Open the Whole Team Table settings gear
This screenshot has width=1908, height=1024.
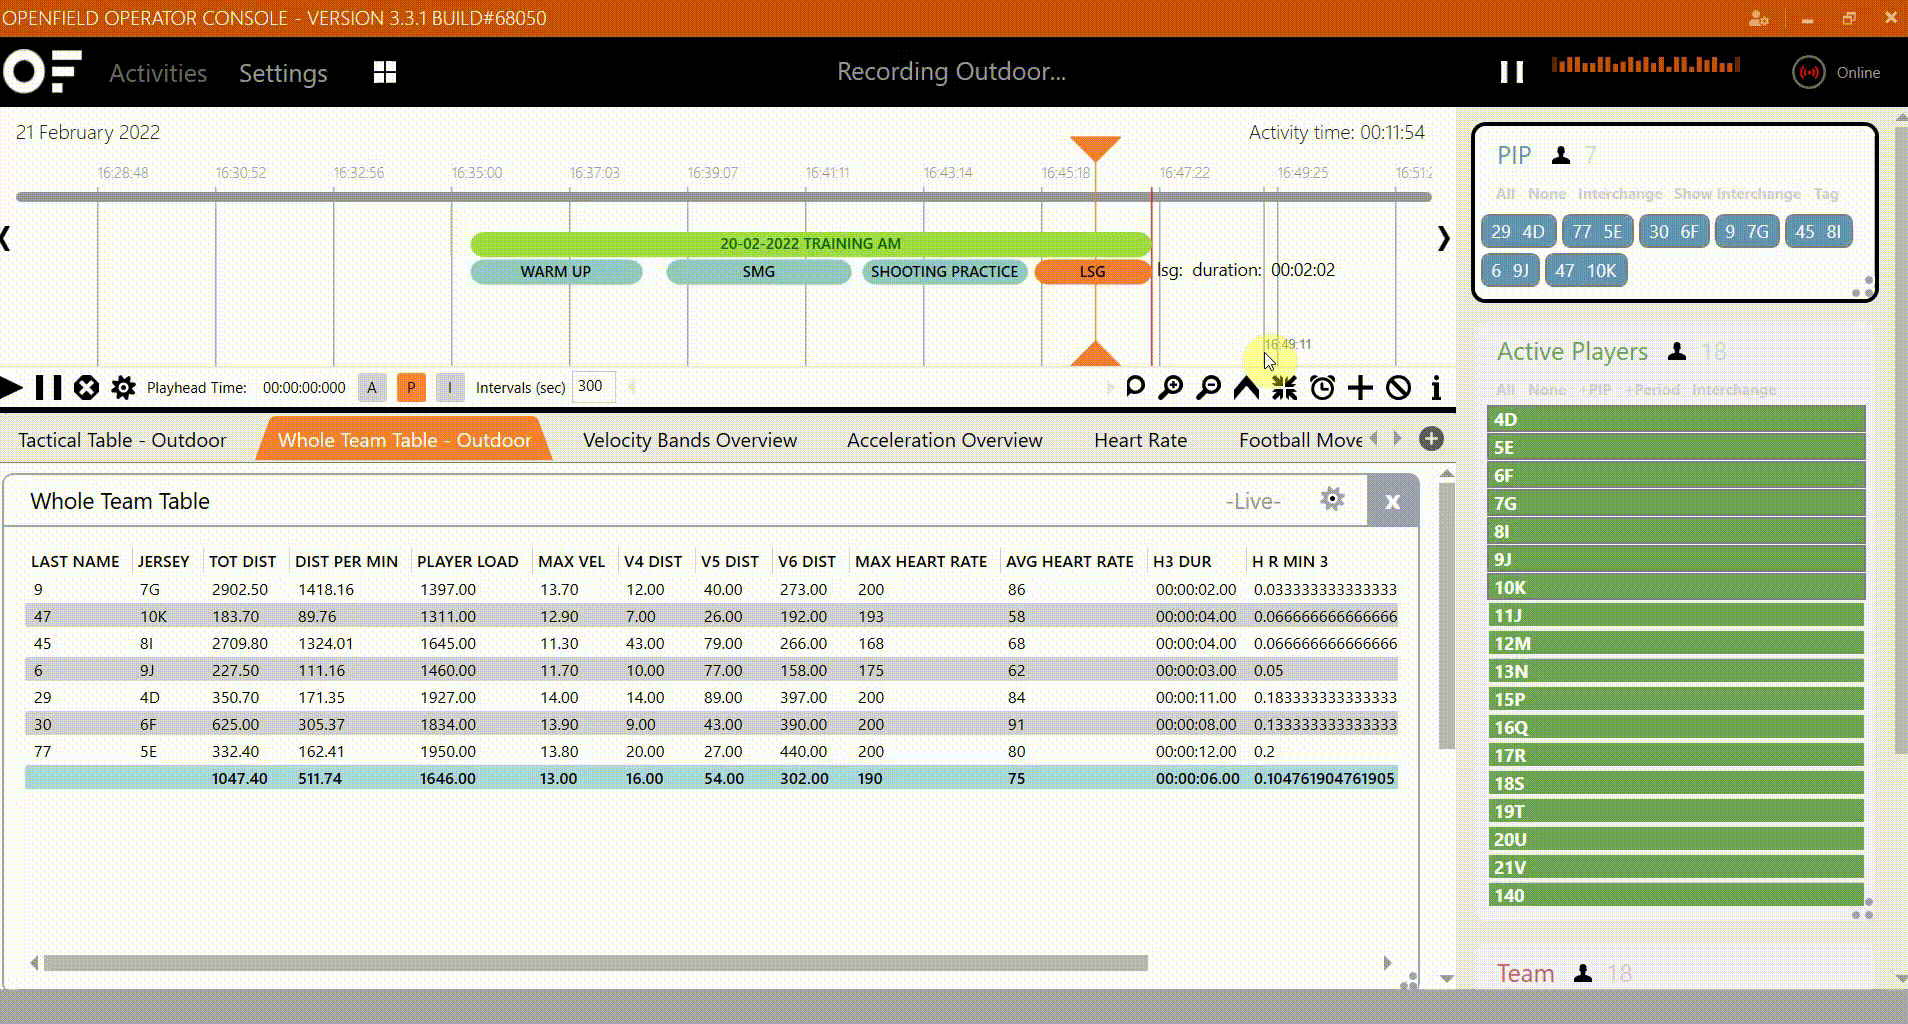click(1333, 499)
